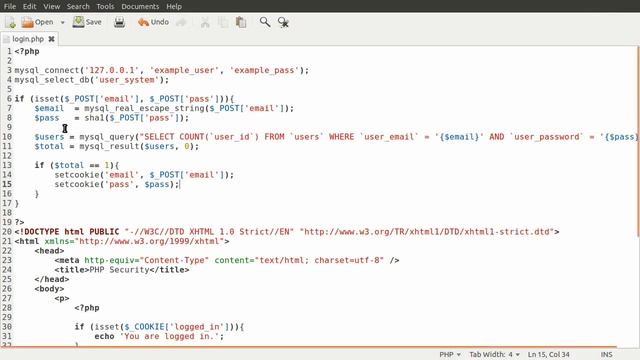Close the login.php tab
This screenshot has width=640, height=360.
point(51,39)
